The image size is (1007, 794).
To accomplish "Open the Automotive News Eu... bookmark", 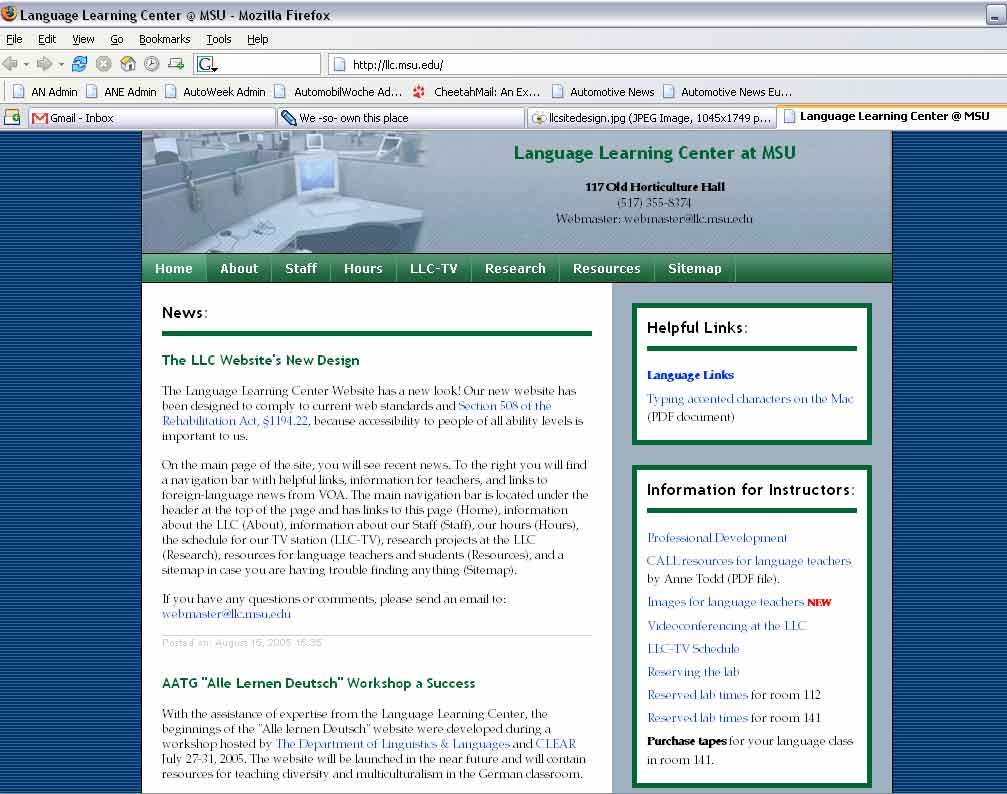I will (728, 92).
